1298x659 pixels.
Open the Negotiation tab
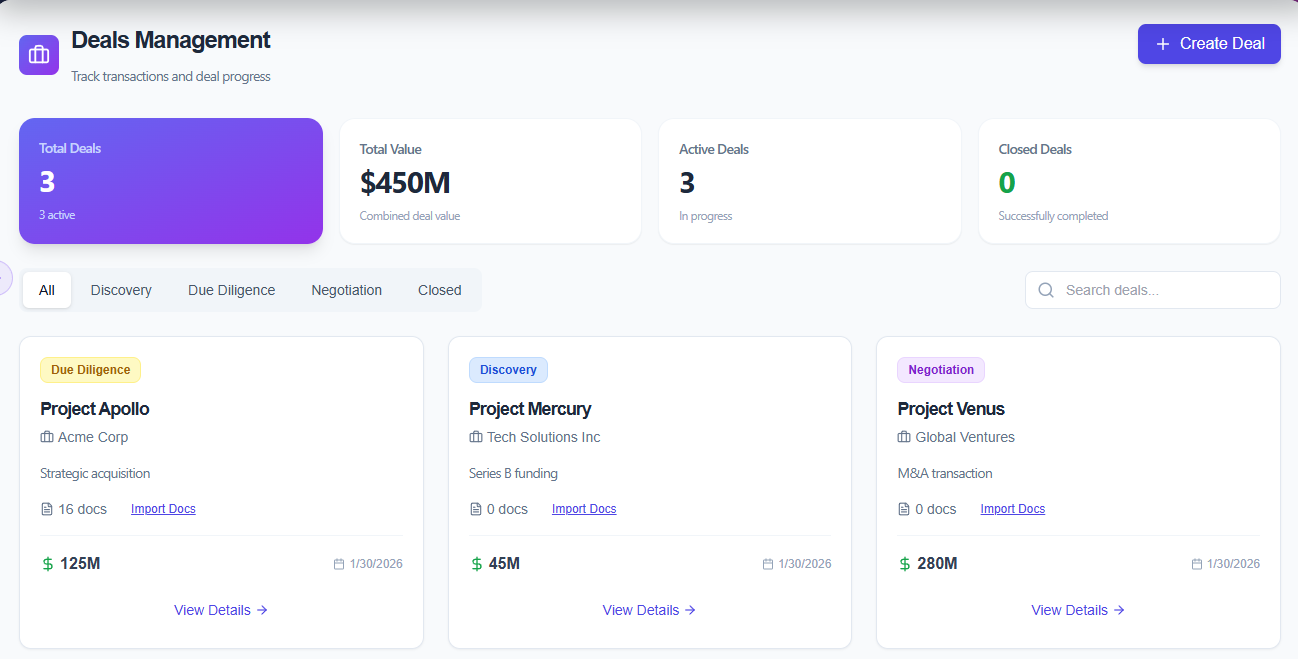coord(346,290)
